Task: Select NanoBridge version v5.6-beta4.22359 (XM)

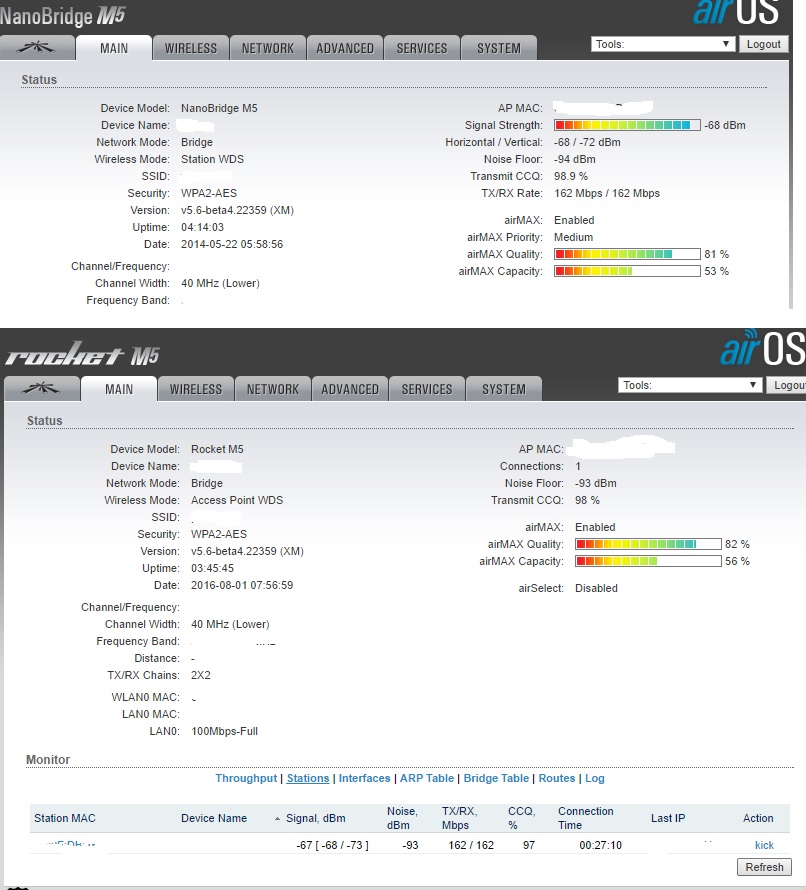Action: pos(237,210)
